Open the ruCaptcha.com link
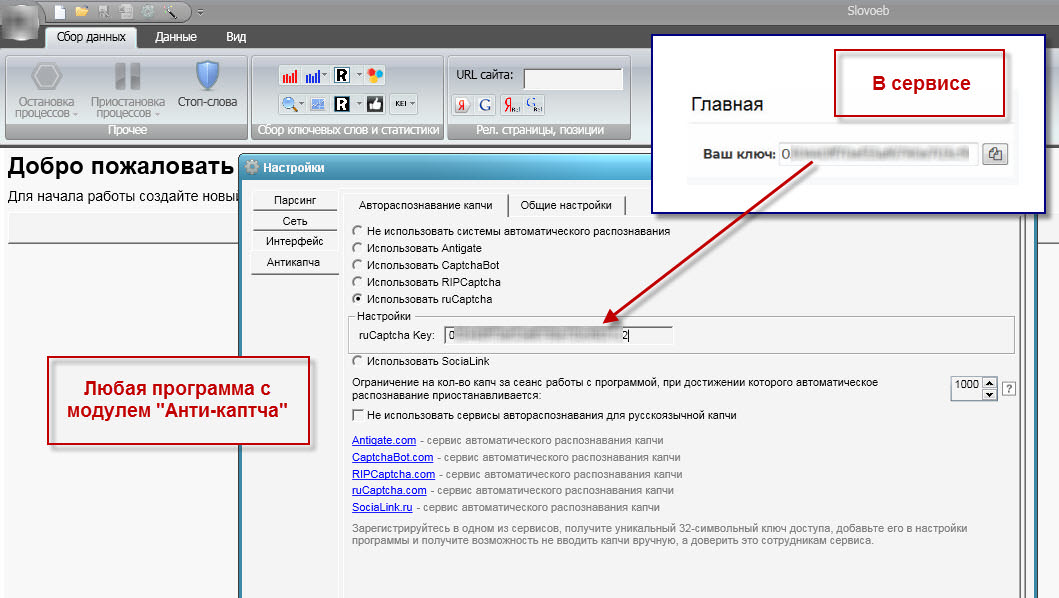Image resolution: width=1059 pixels, height=598 pixels. pos(389,490)
